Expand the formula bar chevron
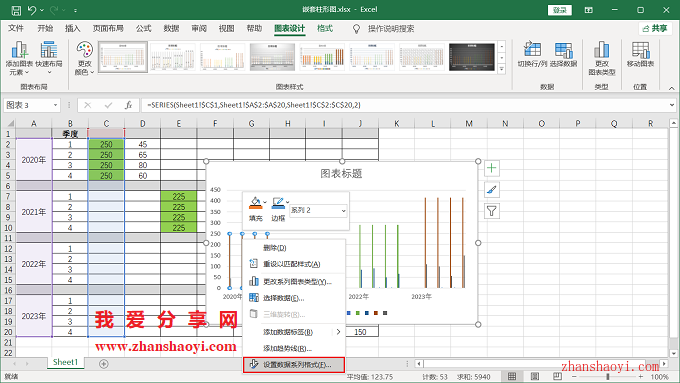The width and height of the screenshot is (680, 383). [672, 105]
